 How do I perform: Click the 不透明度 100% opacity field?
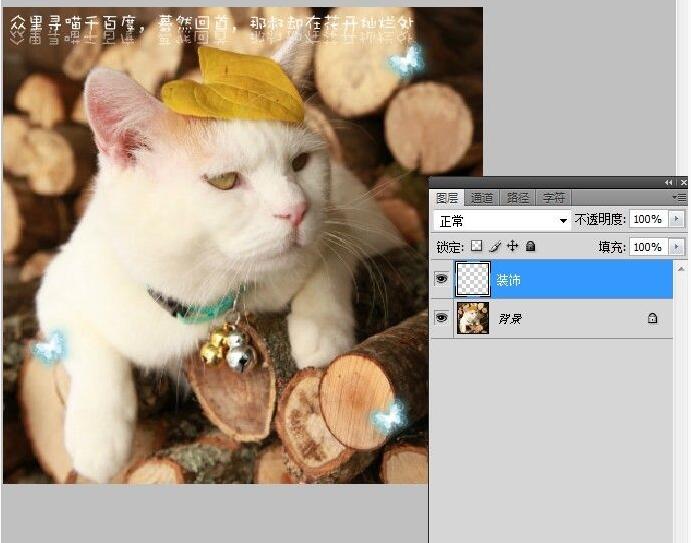pos(648,219)
